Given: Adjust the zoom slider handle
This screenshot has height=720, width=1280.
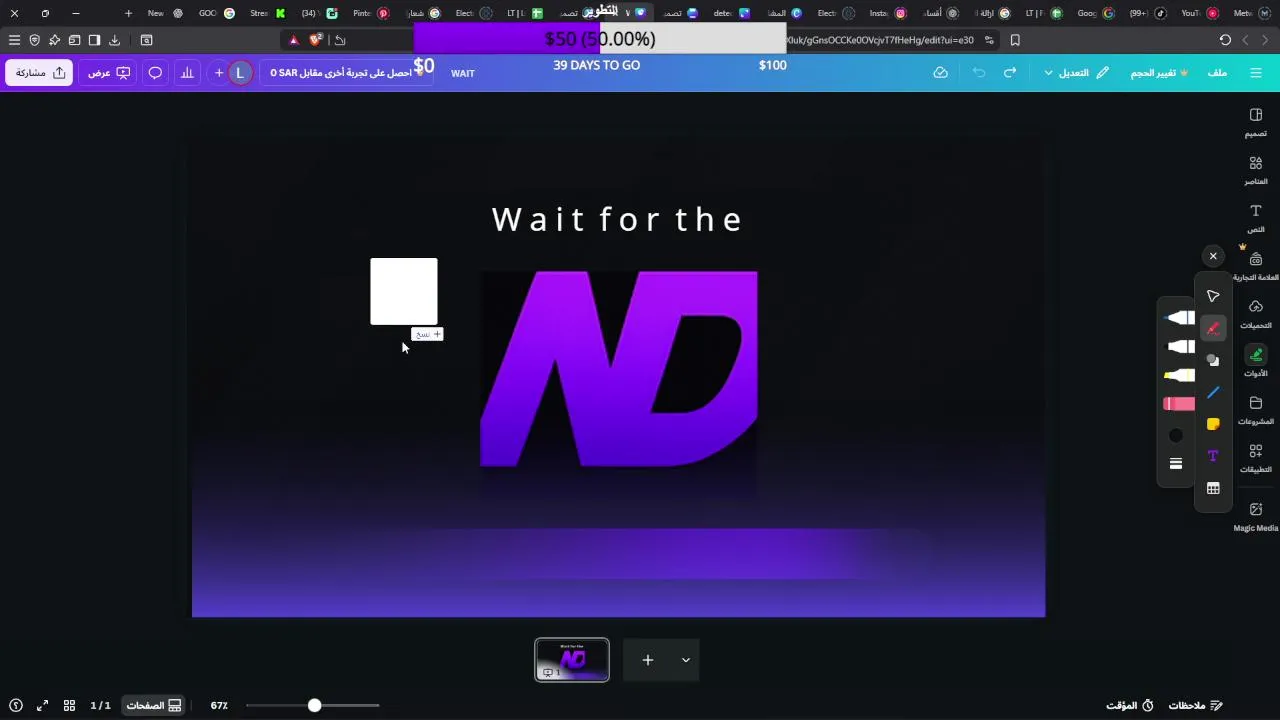Looking at the screenshot, I should (x=314, y=705).
